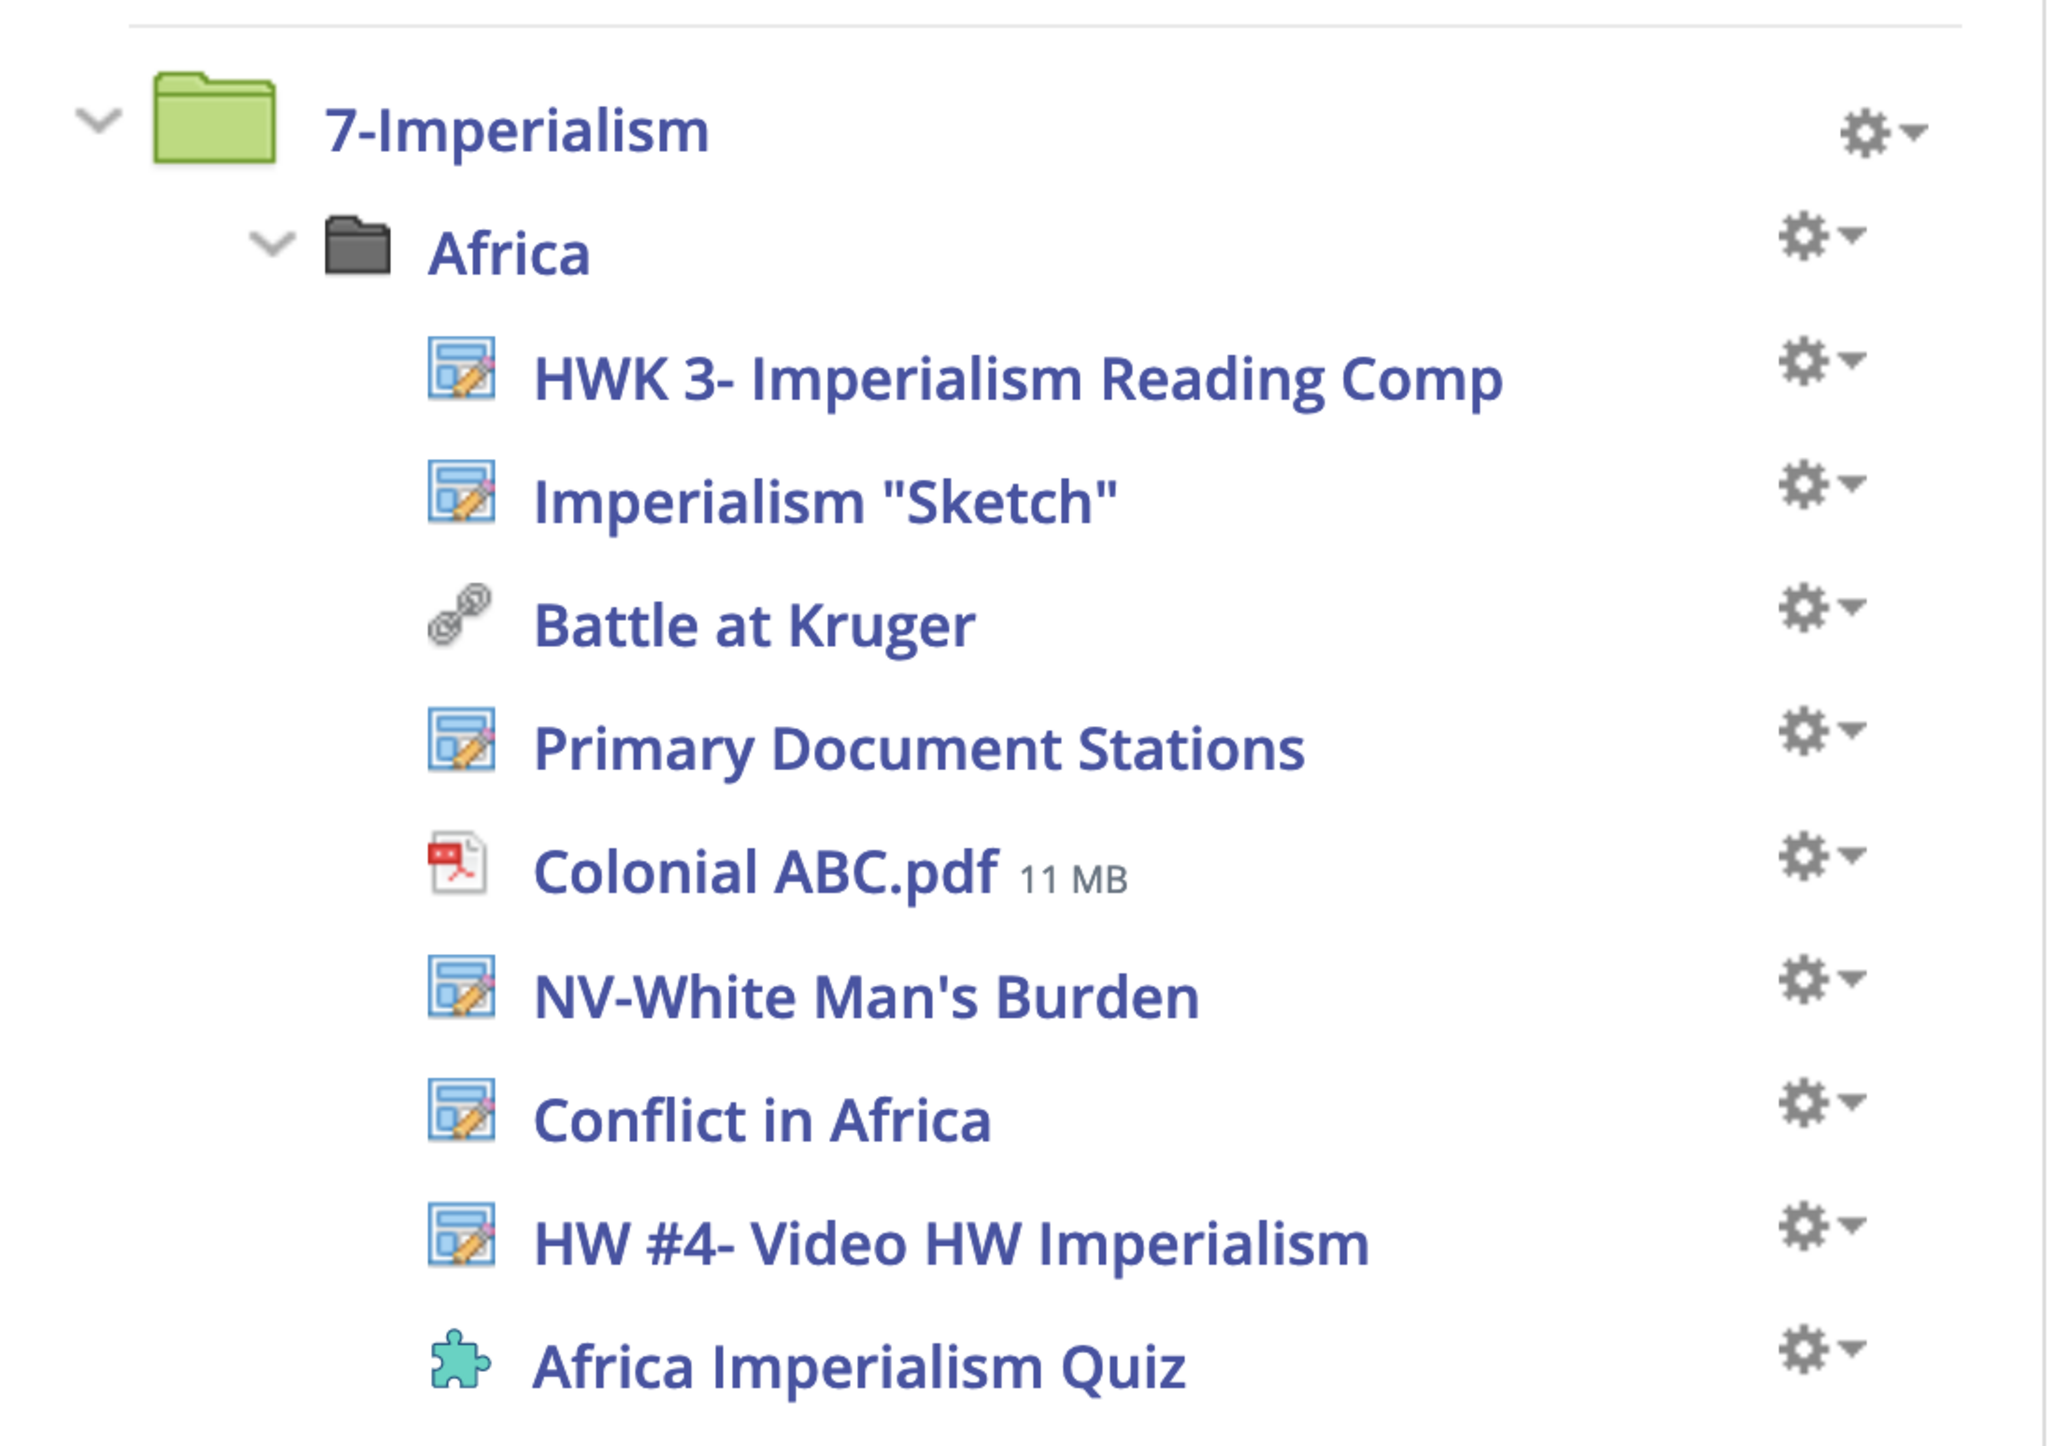2048x1446 pixels.
Task: Click the Africa Imperialism Quiz puzzle icon
Action: pos(460,1360)
